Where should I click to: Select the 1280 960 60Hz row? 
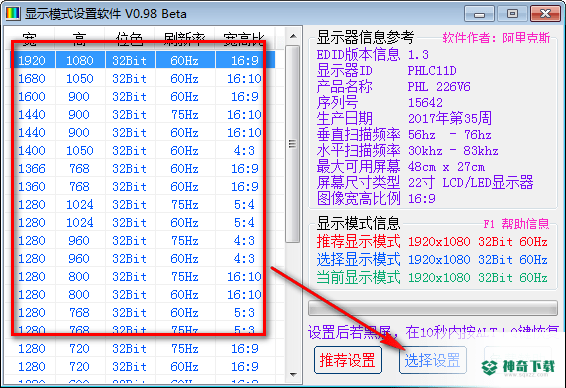point(142,258)
